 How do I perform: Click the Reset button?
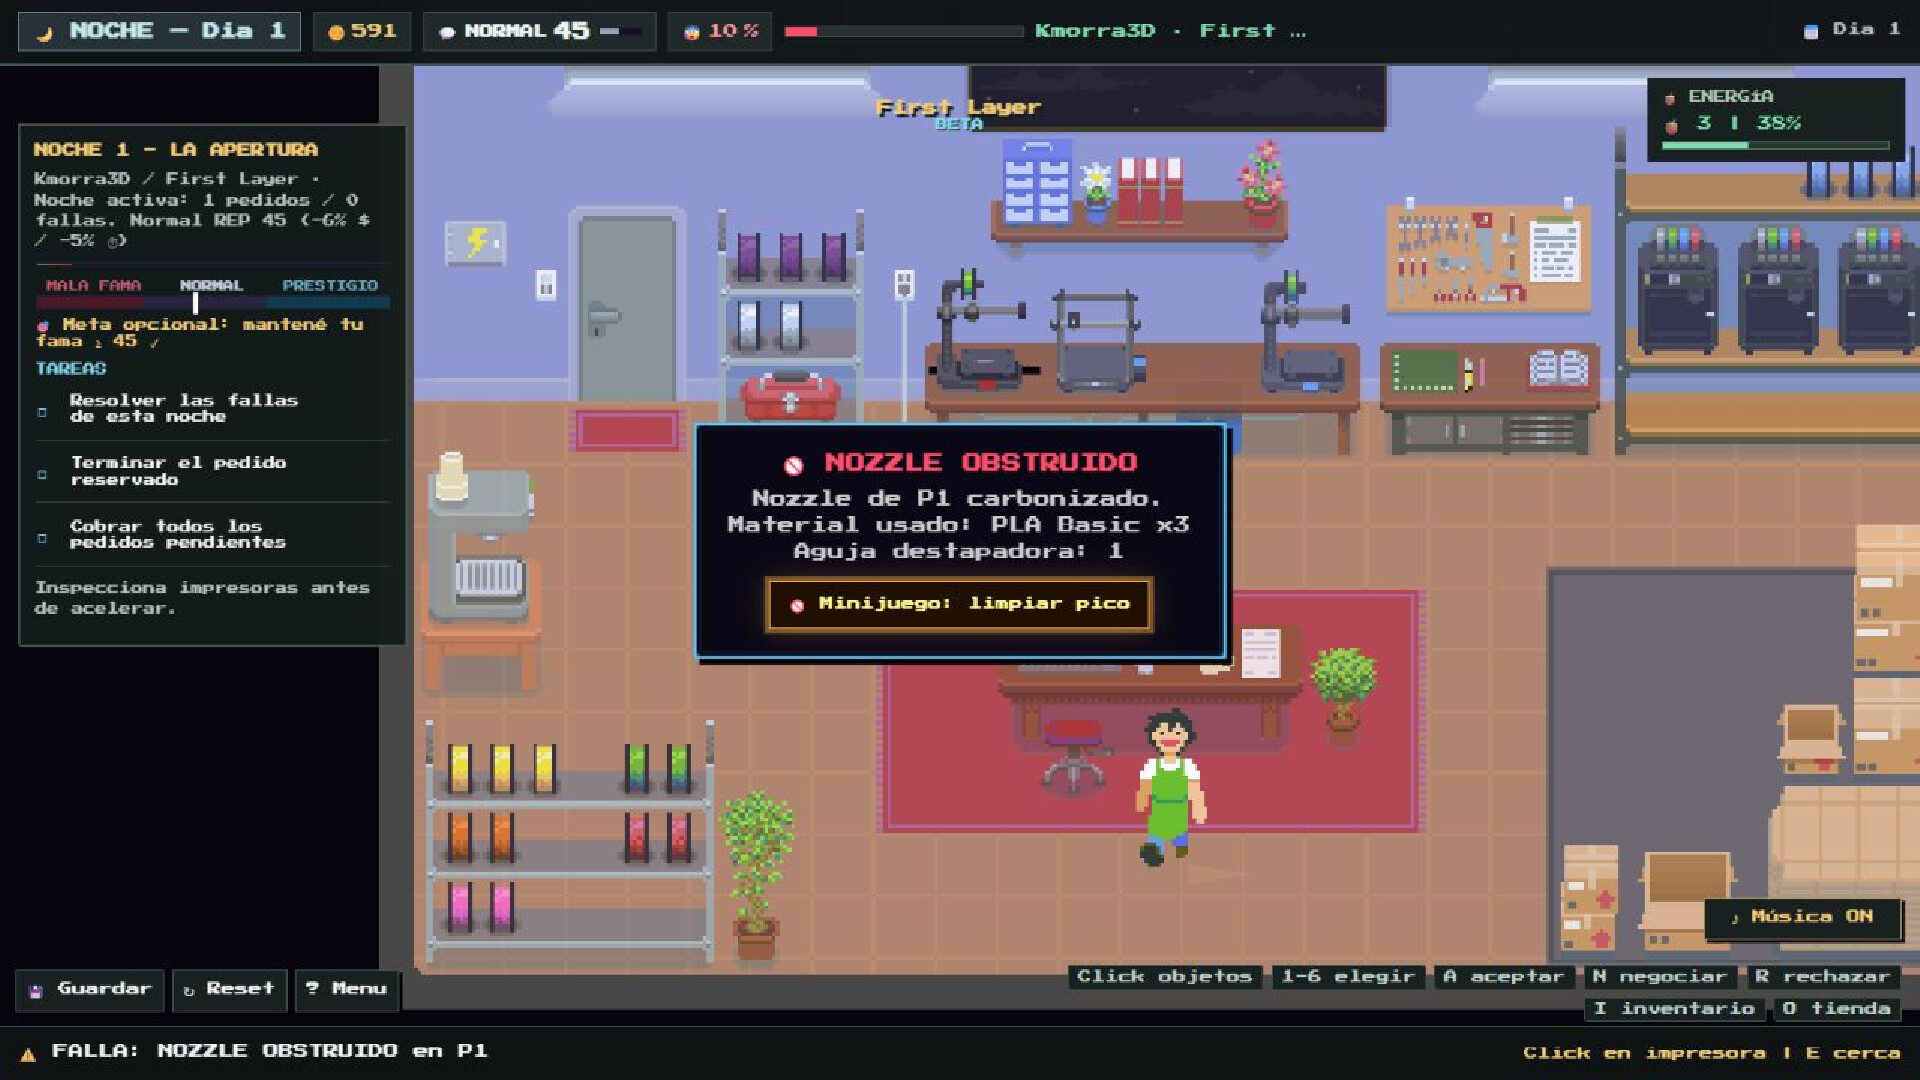(229, 989)
